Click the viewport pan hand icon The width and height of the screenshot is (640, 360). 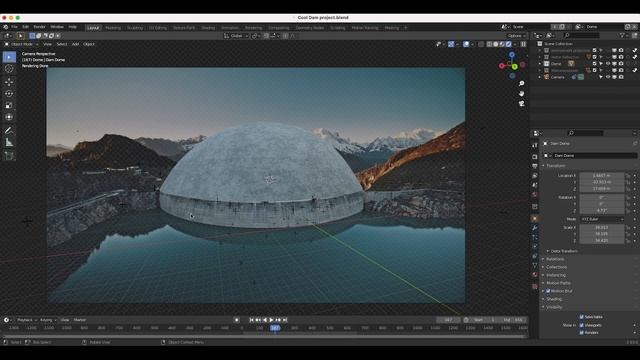pyautogui.click(x=521, y=93)
